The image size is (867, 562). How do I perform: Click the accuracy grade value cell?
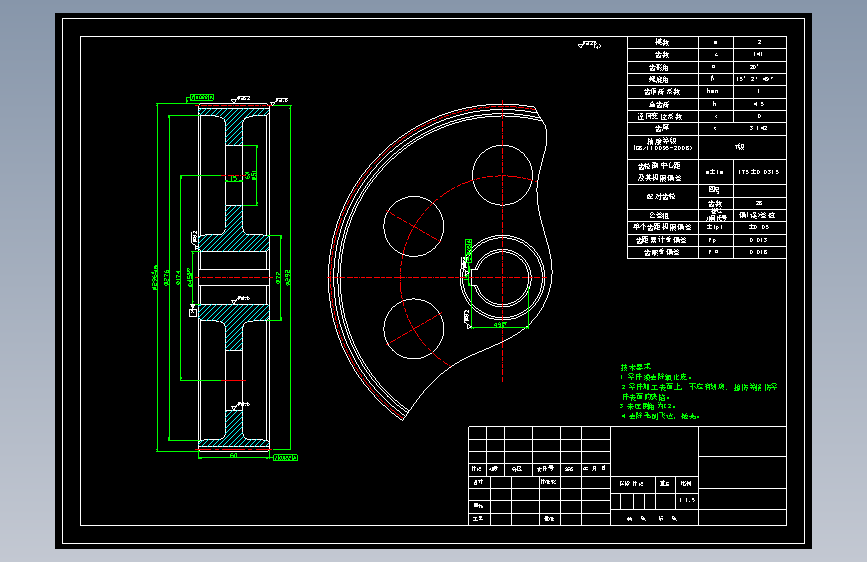742,147
